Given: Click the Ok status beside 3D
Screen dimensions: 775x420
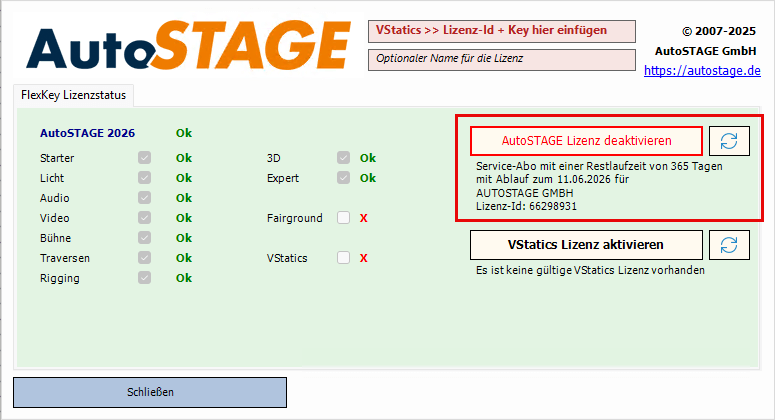Looking at the screenshot, I should point(368,158).
